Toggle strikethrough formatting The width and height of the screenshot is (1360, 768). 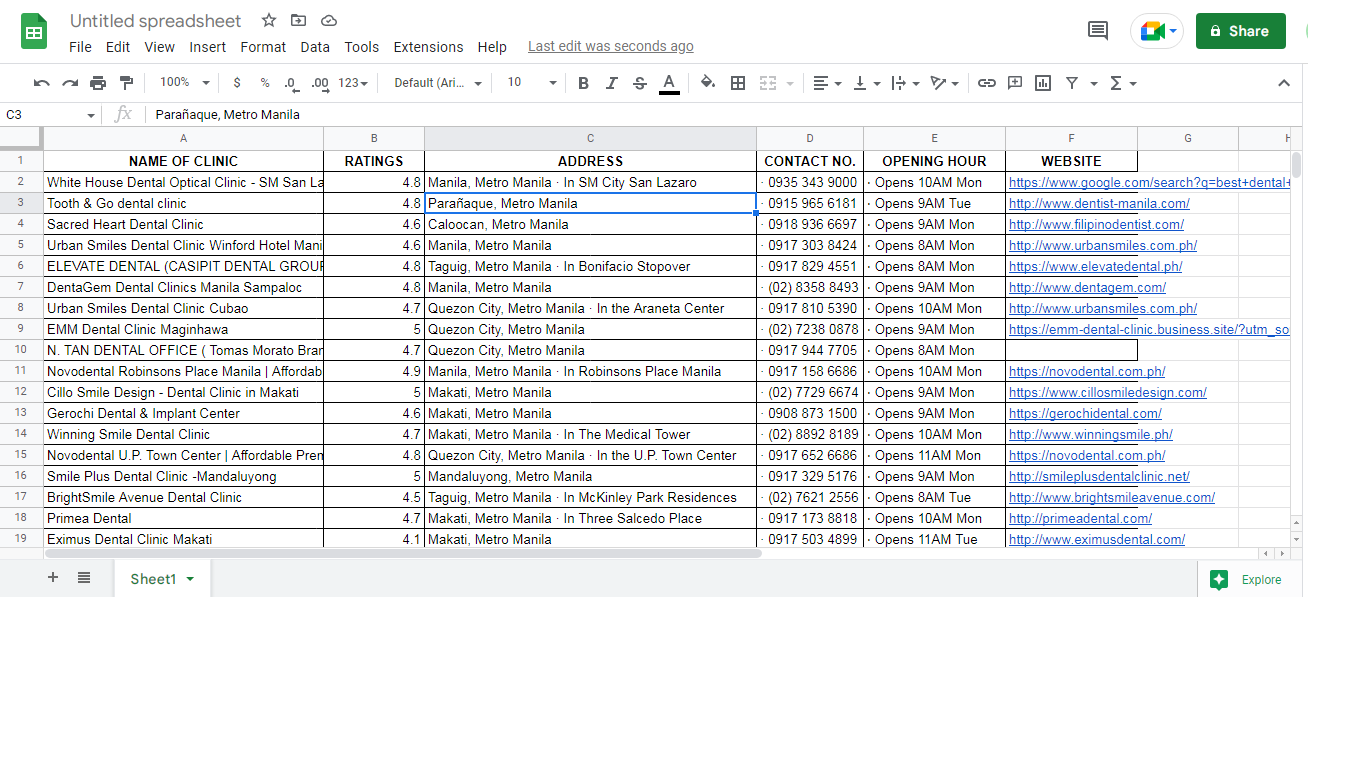(640, 83)
